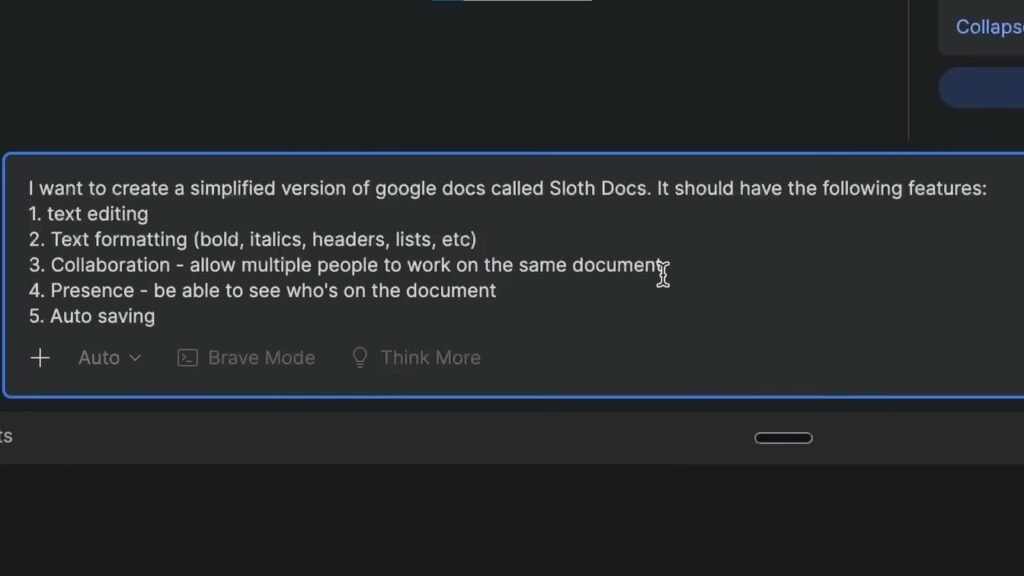
Task: Click the chevron arrow next to Auto
Action: click(x=135, y=358)
